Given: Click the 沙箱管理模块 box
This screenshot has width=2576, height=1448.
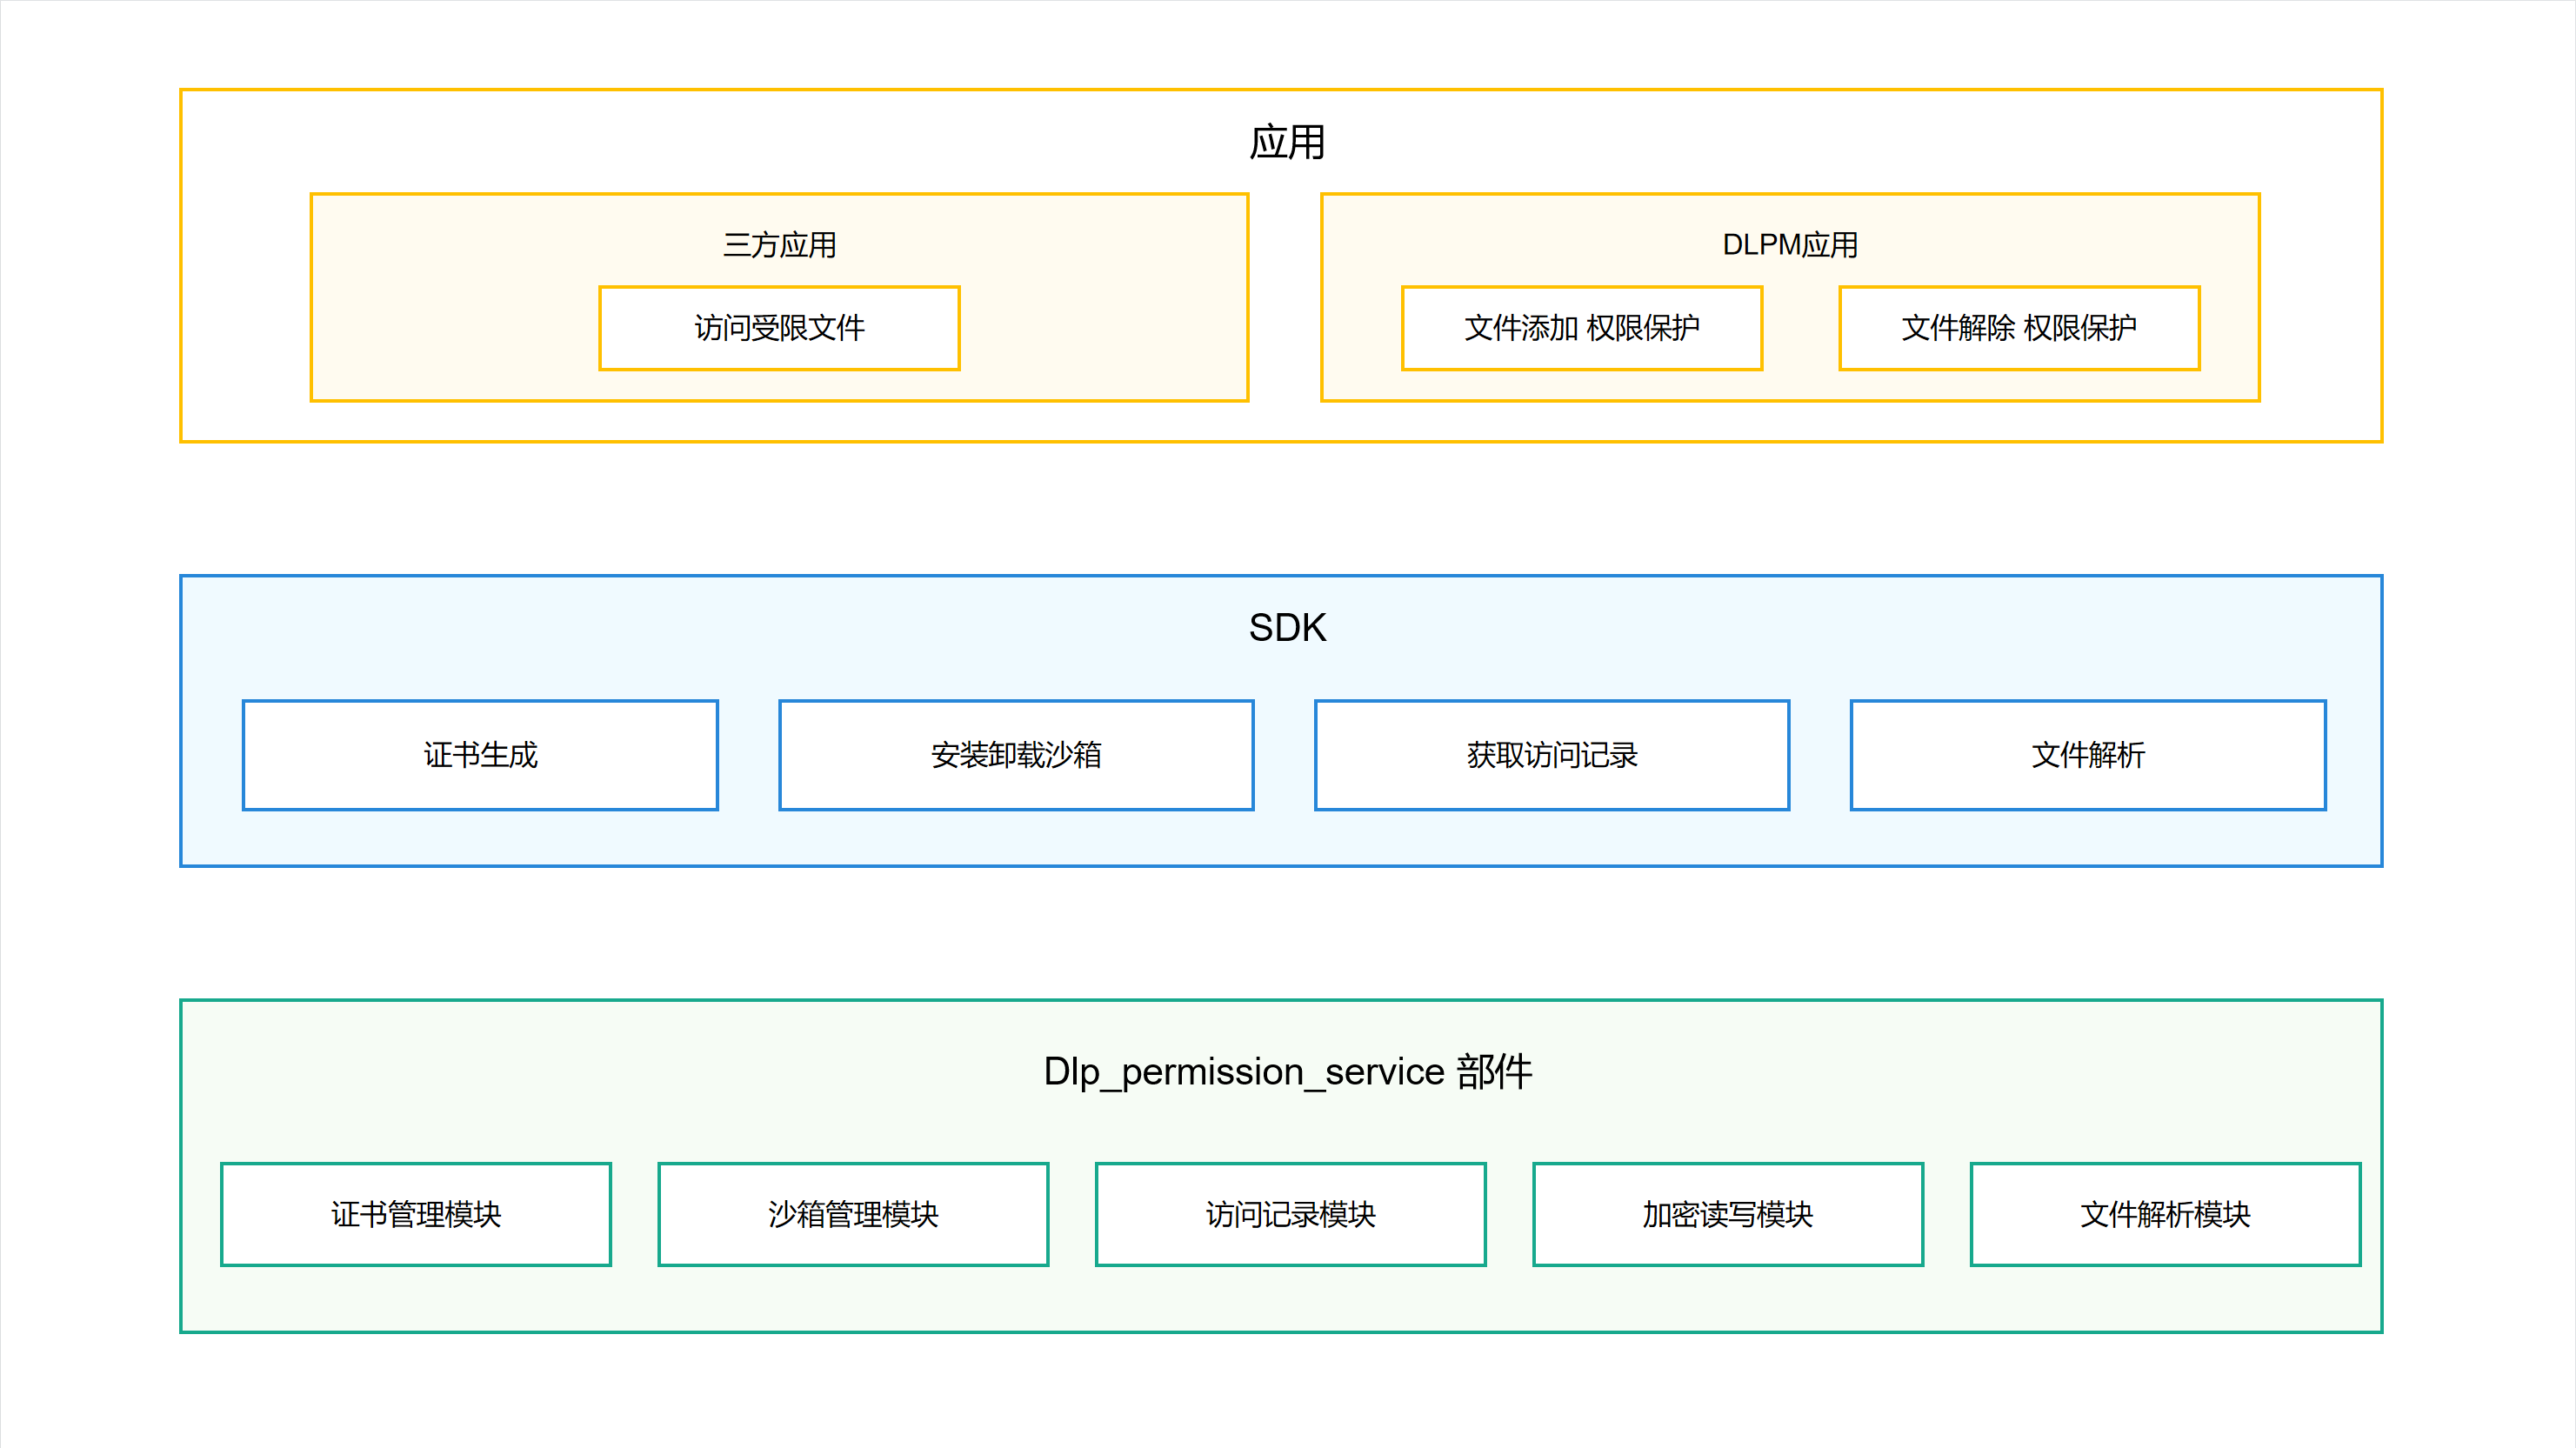Looking at the screenshot, I should click(x=853, y=1214).
